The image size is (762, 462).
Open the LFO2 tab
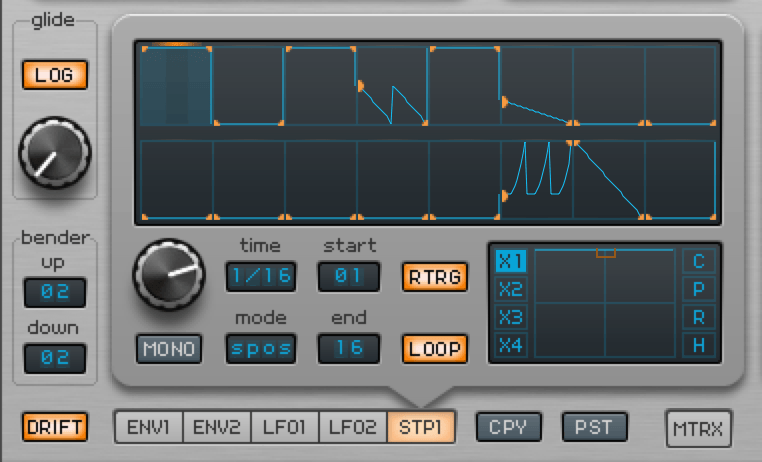coord(353,427)
